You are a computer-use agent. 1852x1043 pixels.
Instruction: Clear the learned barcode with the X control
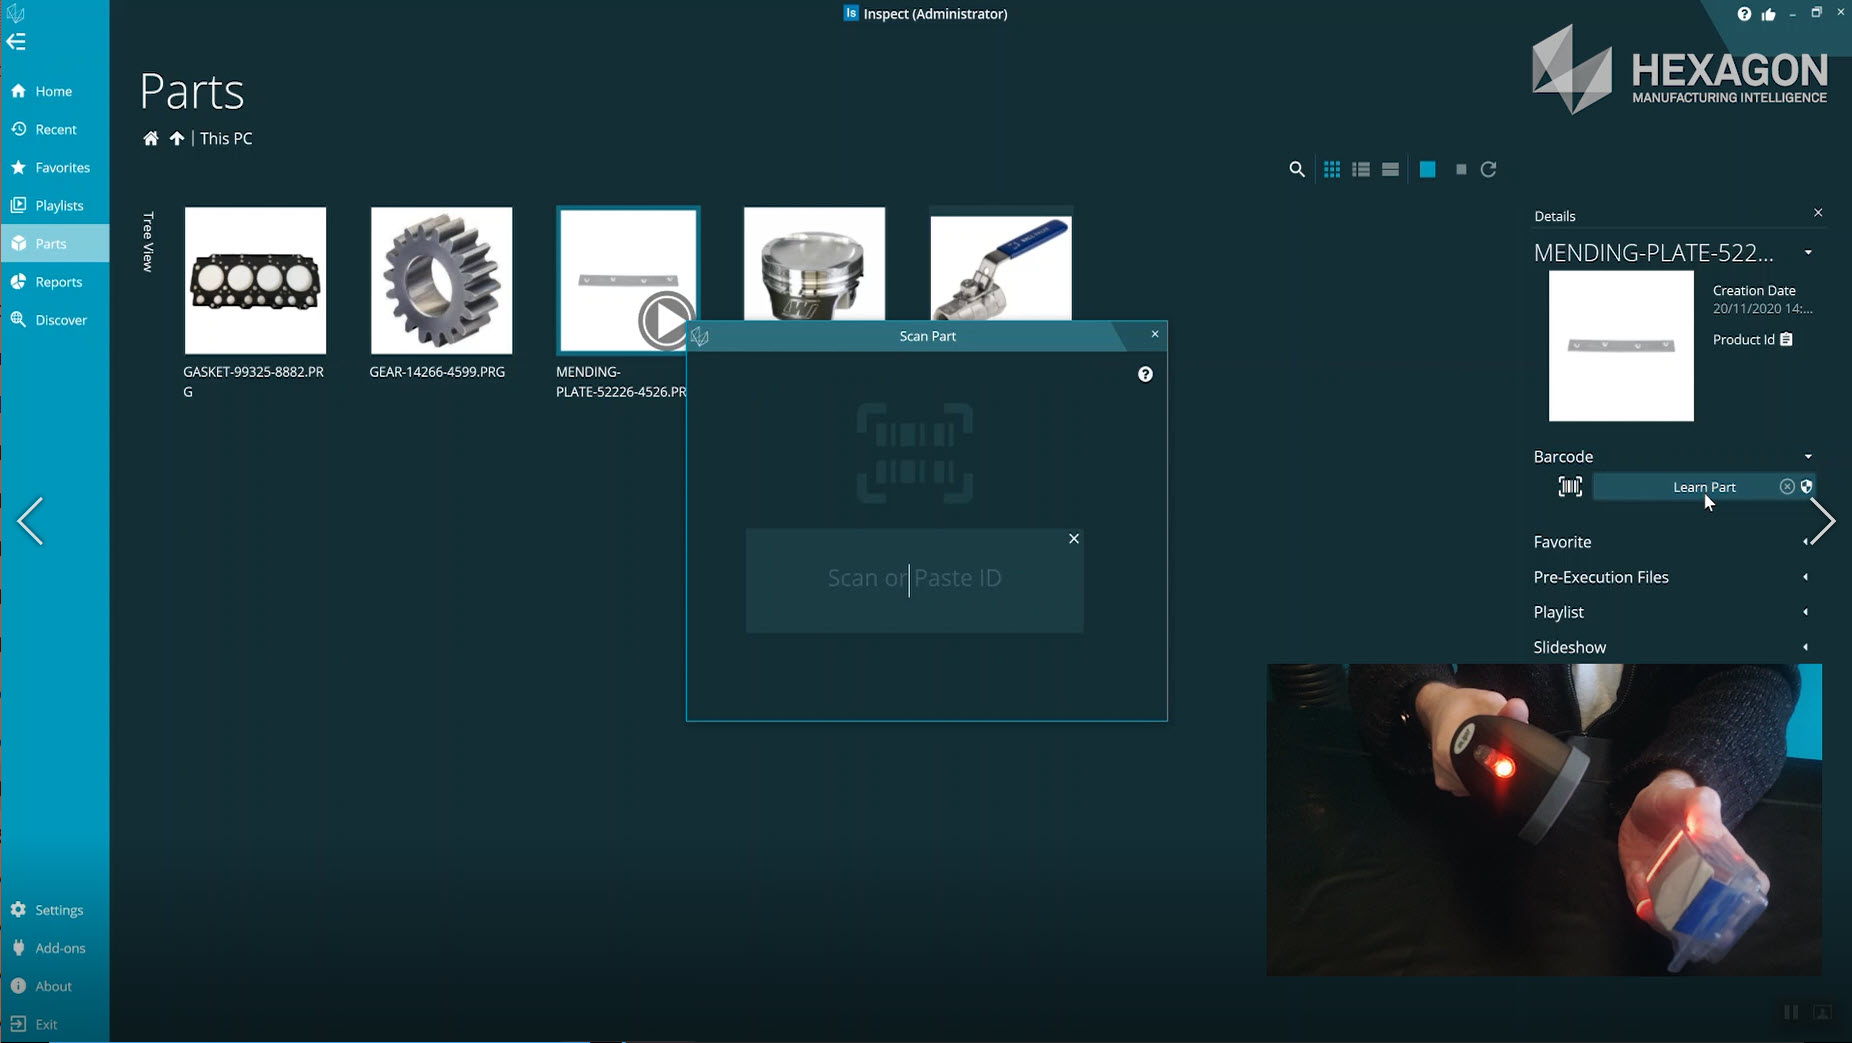(x=1787, y=487)
